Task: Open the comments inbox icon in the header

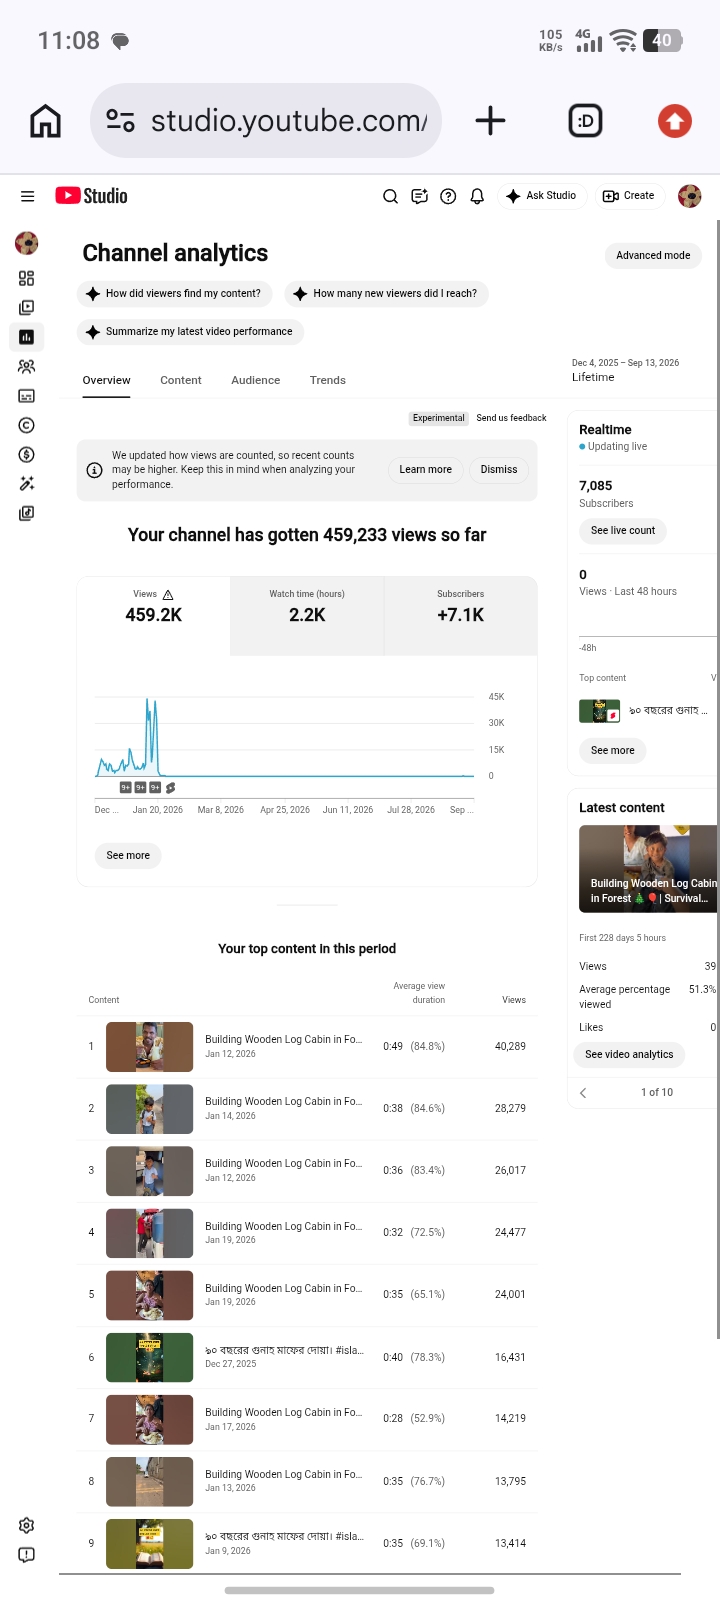Action: [420, 196]
